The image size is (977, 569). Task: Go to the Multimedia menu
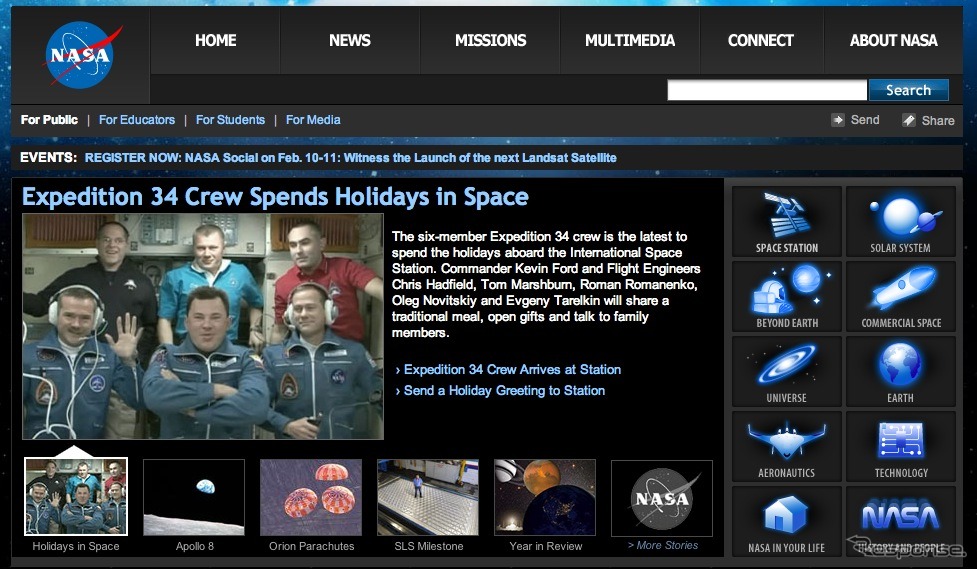click(630, 41)
